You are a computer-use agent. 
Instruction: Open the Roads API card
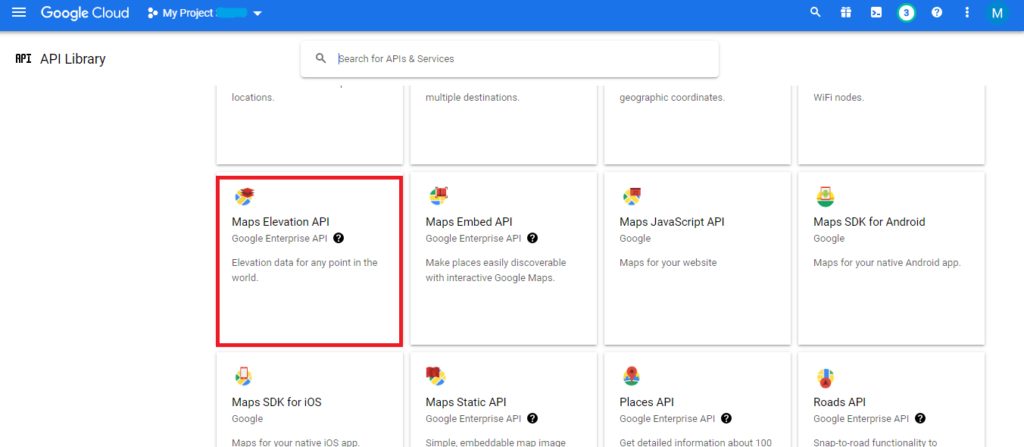click(891, 400)
